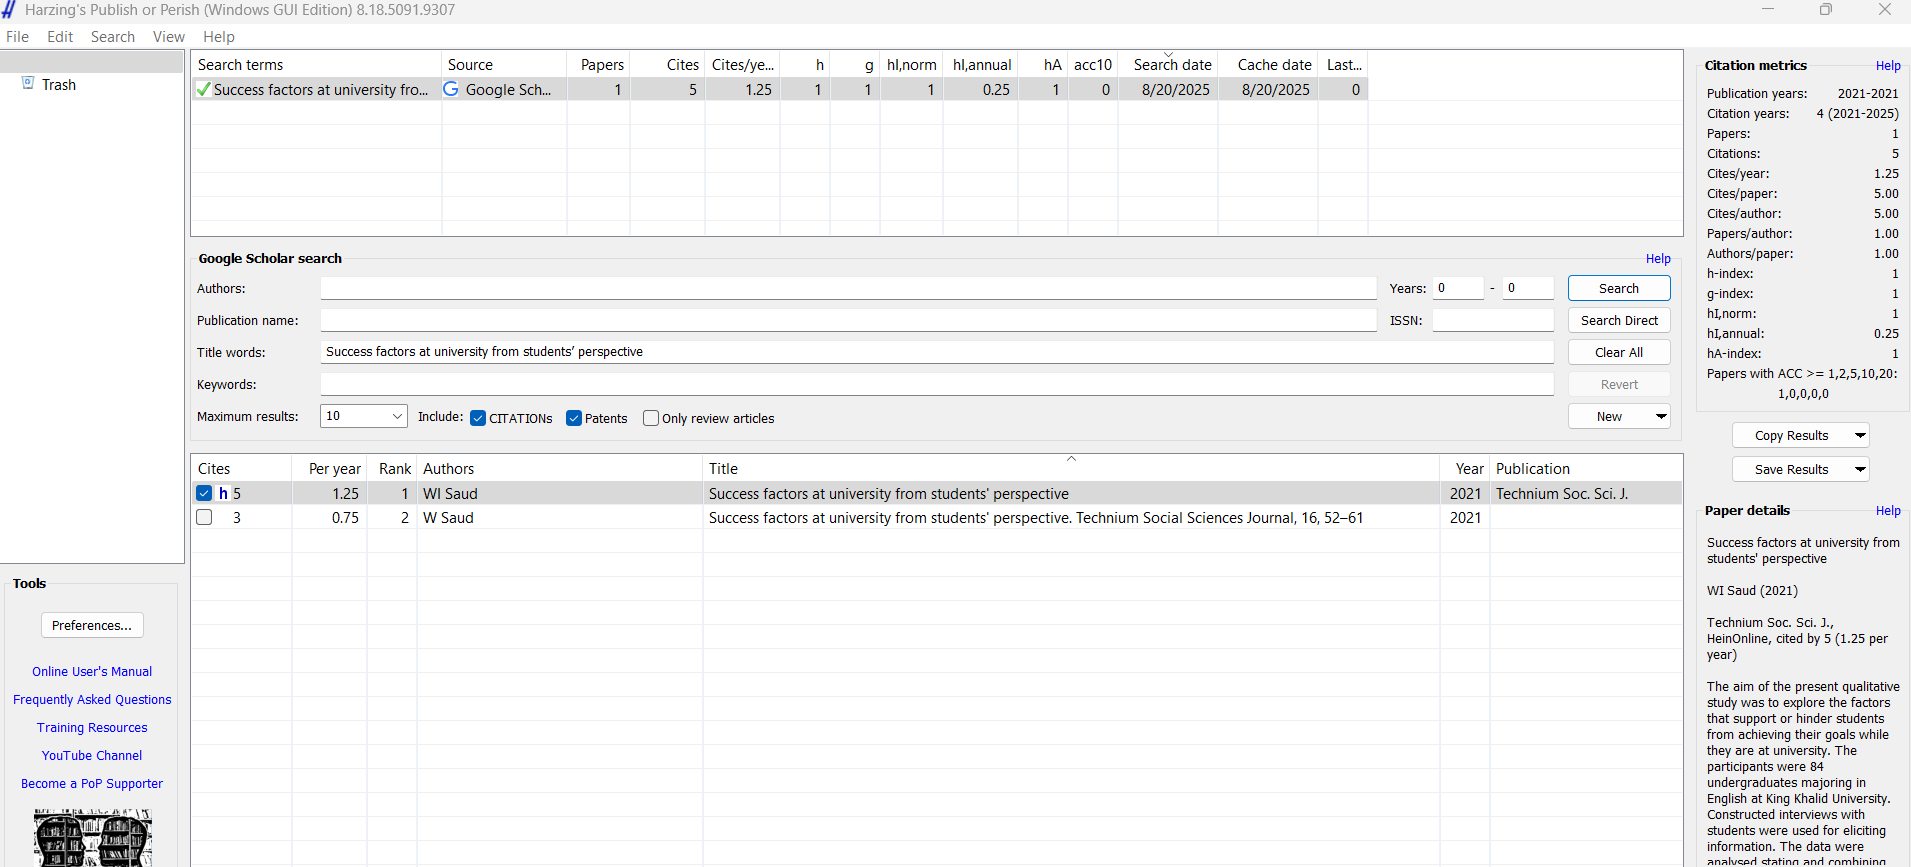
Task: Disable the CITATIONs checkbox
Action: [x=478, y=418]
